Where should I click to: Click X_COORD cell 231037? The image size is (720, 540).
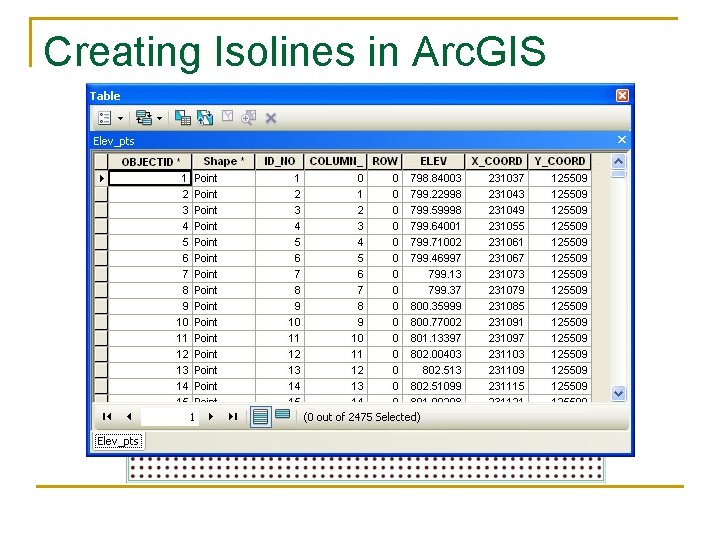(x=496, y=178)
